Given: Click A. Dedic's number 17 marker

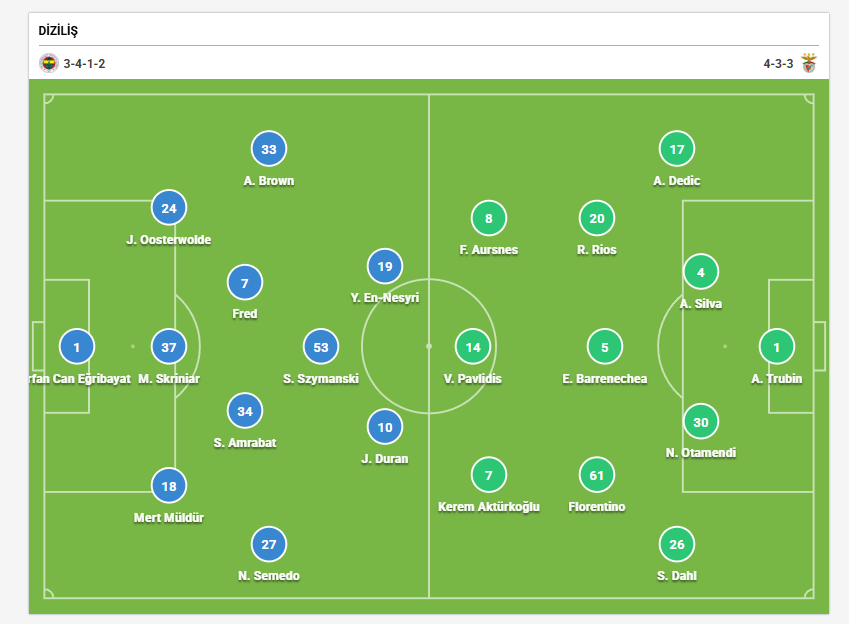Looking at the screenshot, I should tap(677, 149).
